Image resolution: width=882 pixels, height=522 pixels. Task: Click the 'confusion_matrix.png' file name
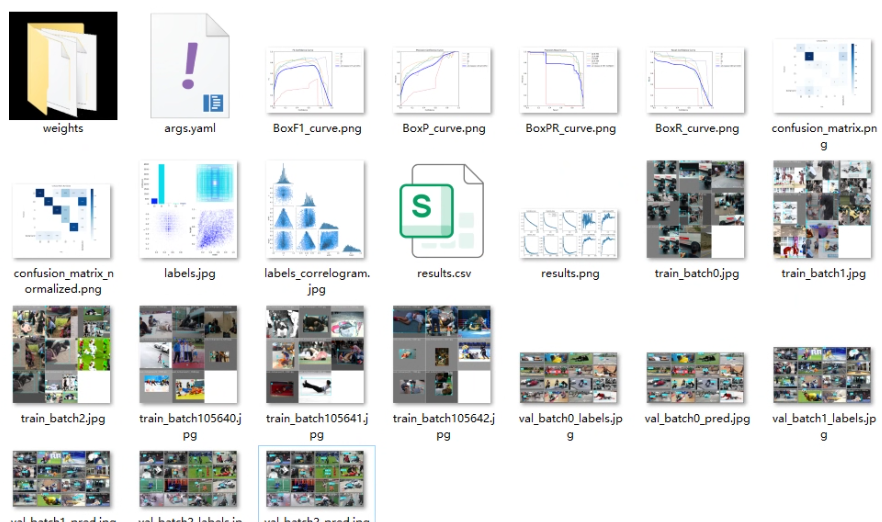point(824,136)
